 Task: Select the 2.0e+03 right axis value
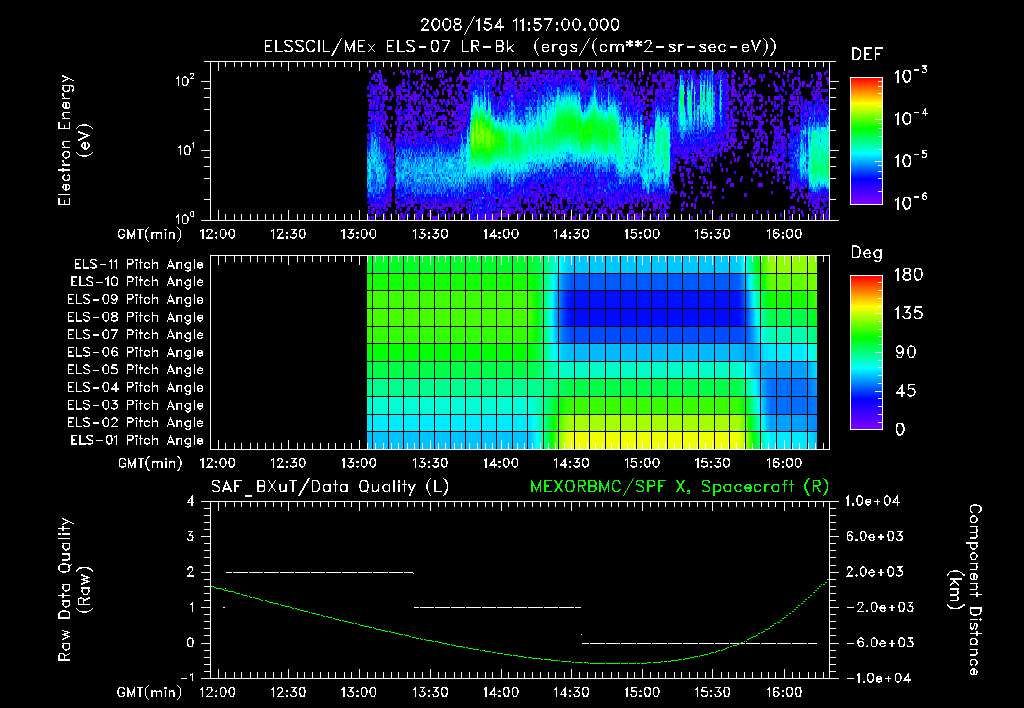coord(875,572)
